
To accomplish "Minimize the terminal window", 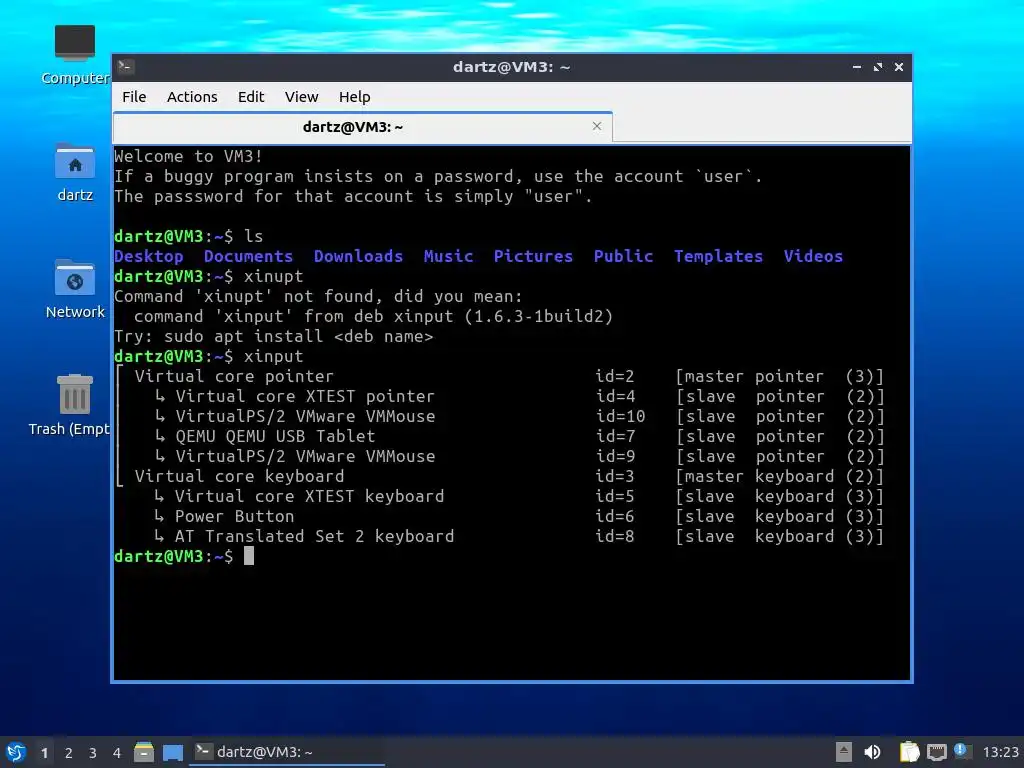I will [857, 67].
